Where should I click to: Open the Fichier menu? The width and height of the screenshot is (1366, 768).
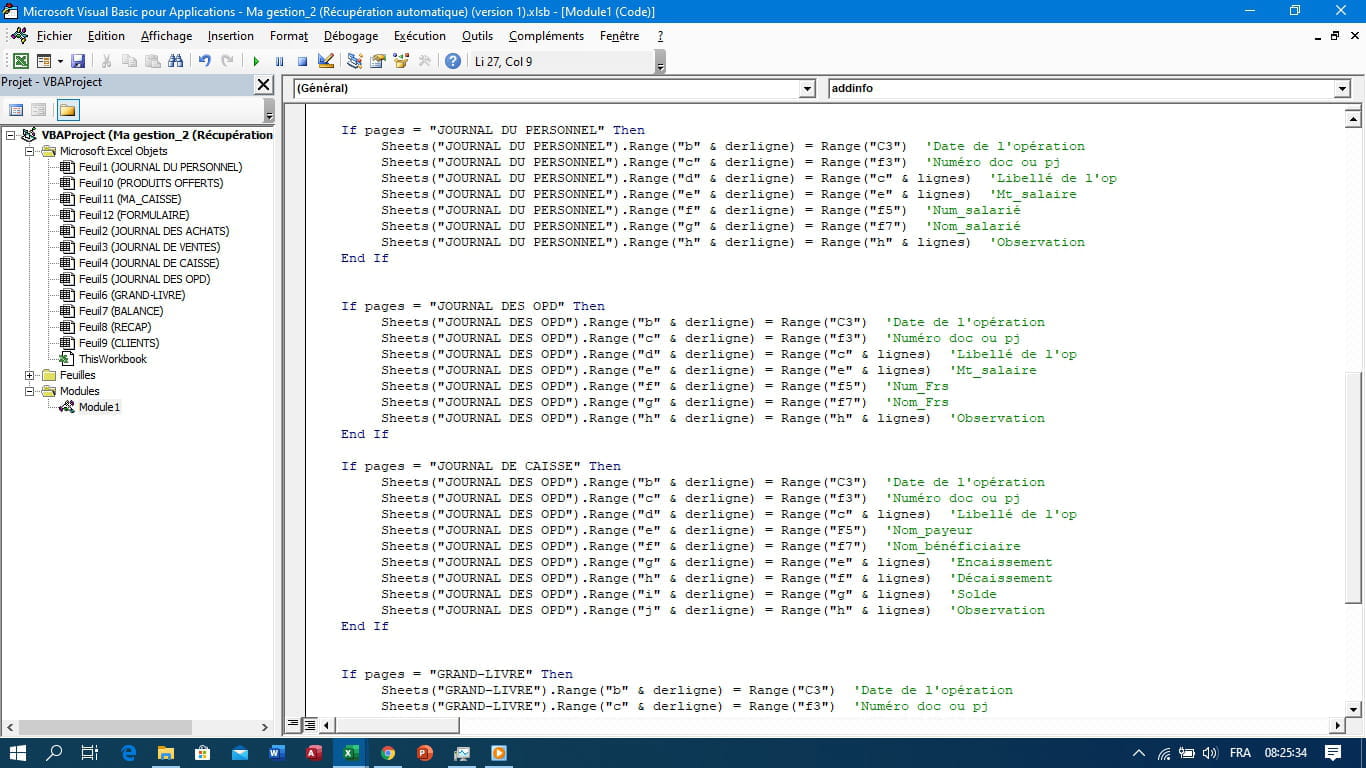[54, 35]
